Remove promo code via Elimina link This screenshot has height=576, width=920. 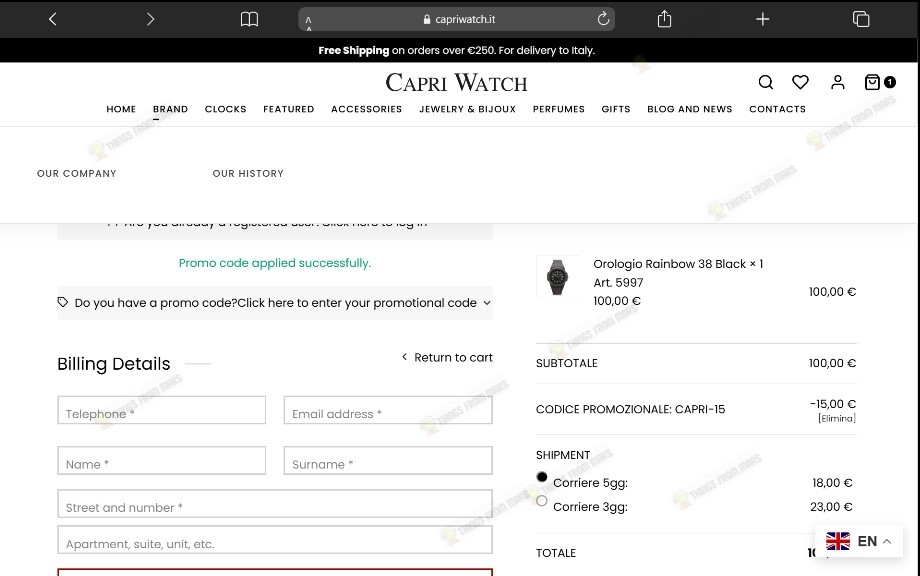837,418
